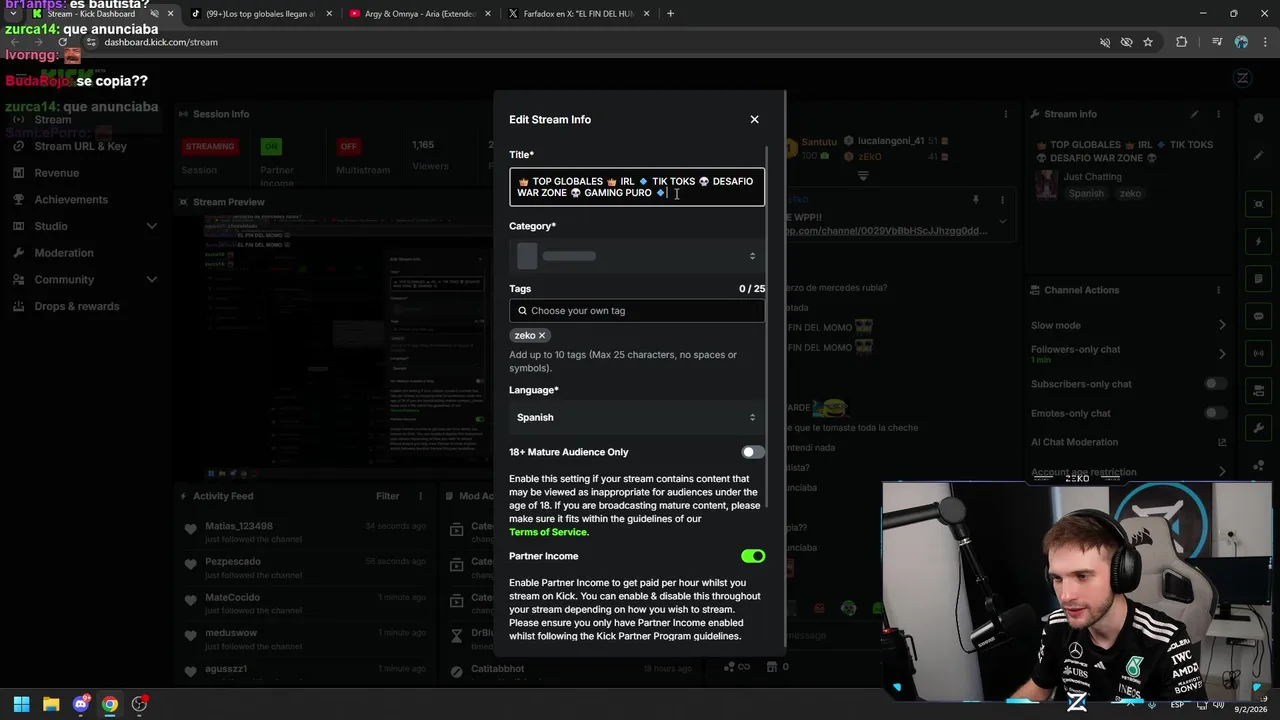The image size is (1280, 720).
Task: Click the info icon in right rail
Action: pyautogui.click(x=1258, y=118)
